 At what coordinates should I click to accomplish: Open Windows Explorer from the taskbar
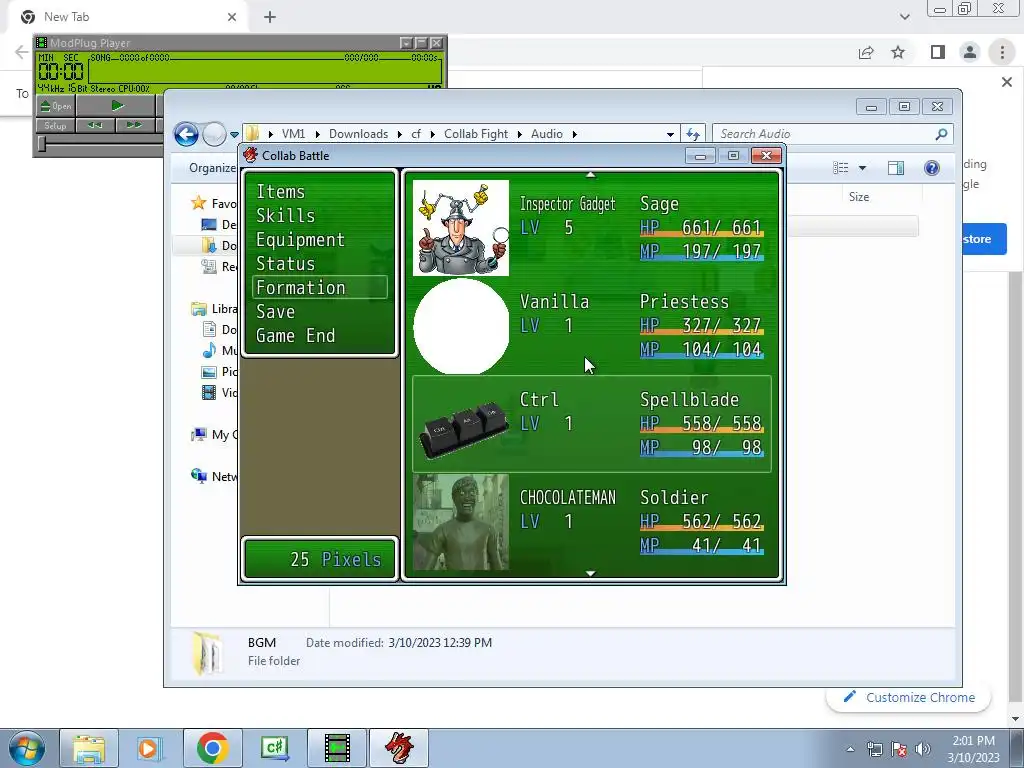(x=89, y=748)
